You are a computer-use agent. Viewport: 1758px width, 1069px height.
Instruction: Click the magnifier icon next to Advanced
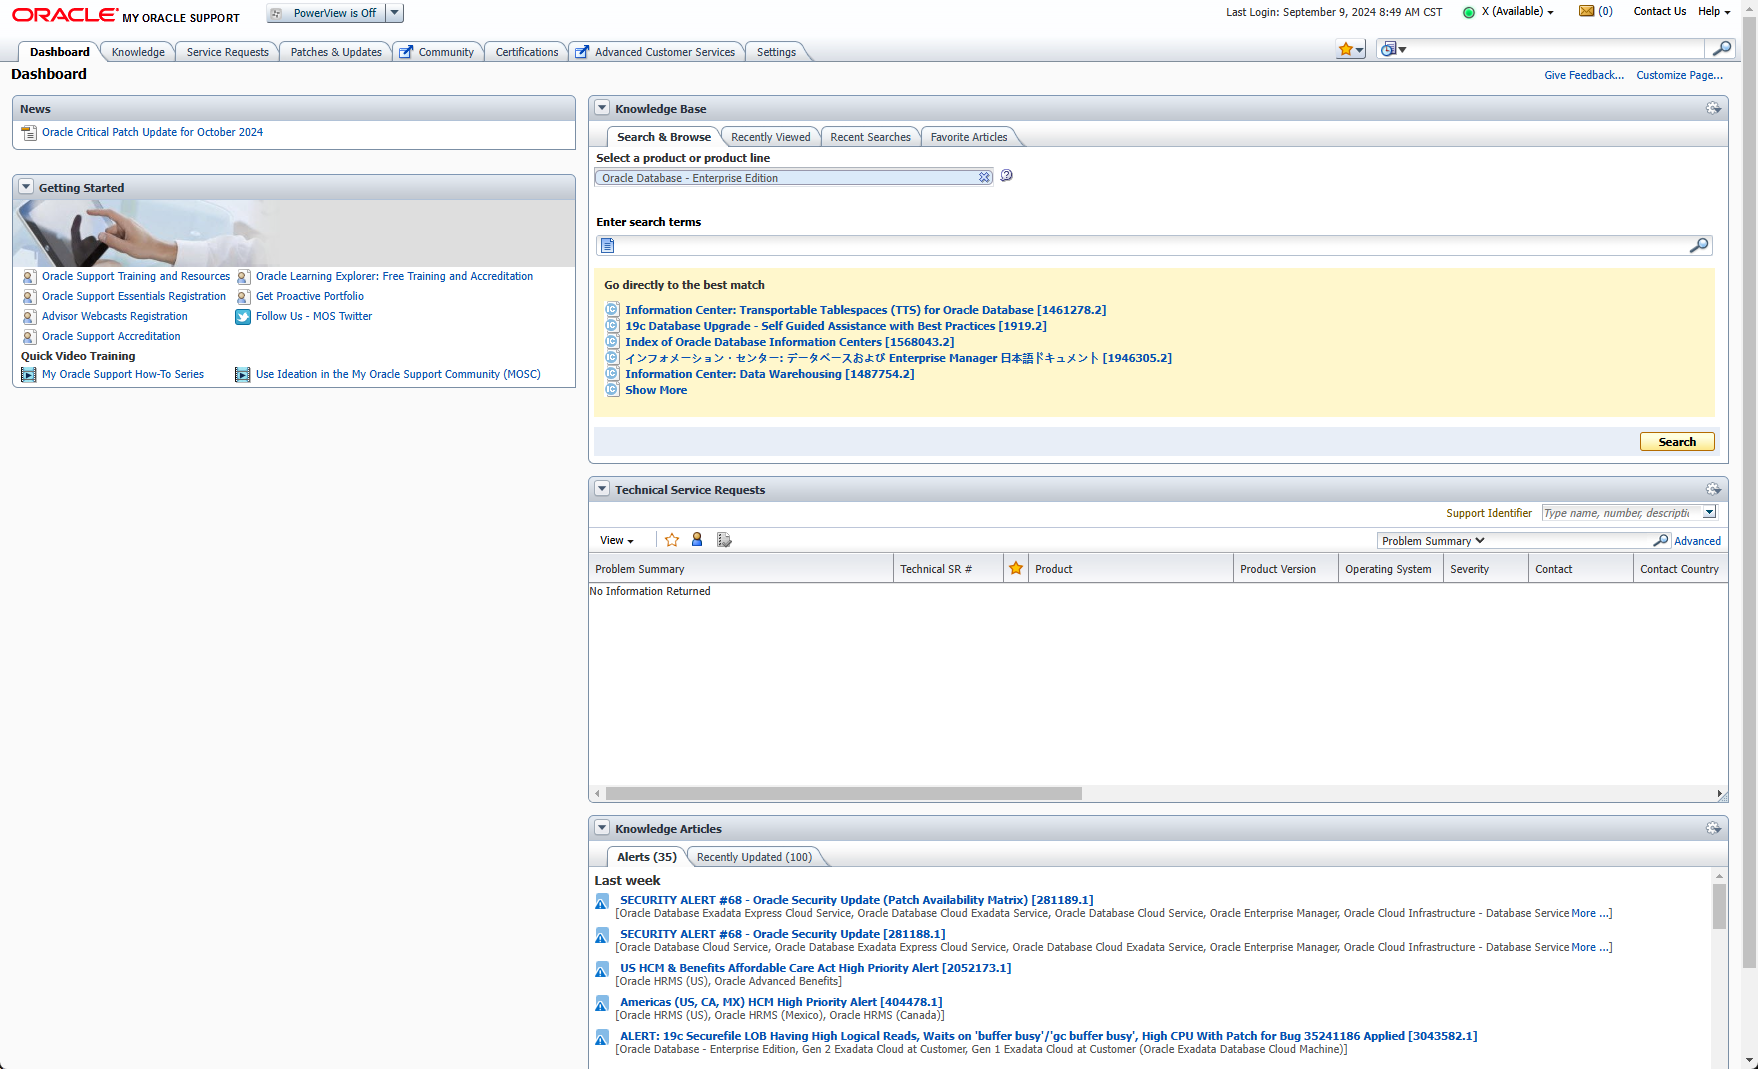[x=1661, y=541]
